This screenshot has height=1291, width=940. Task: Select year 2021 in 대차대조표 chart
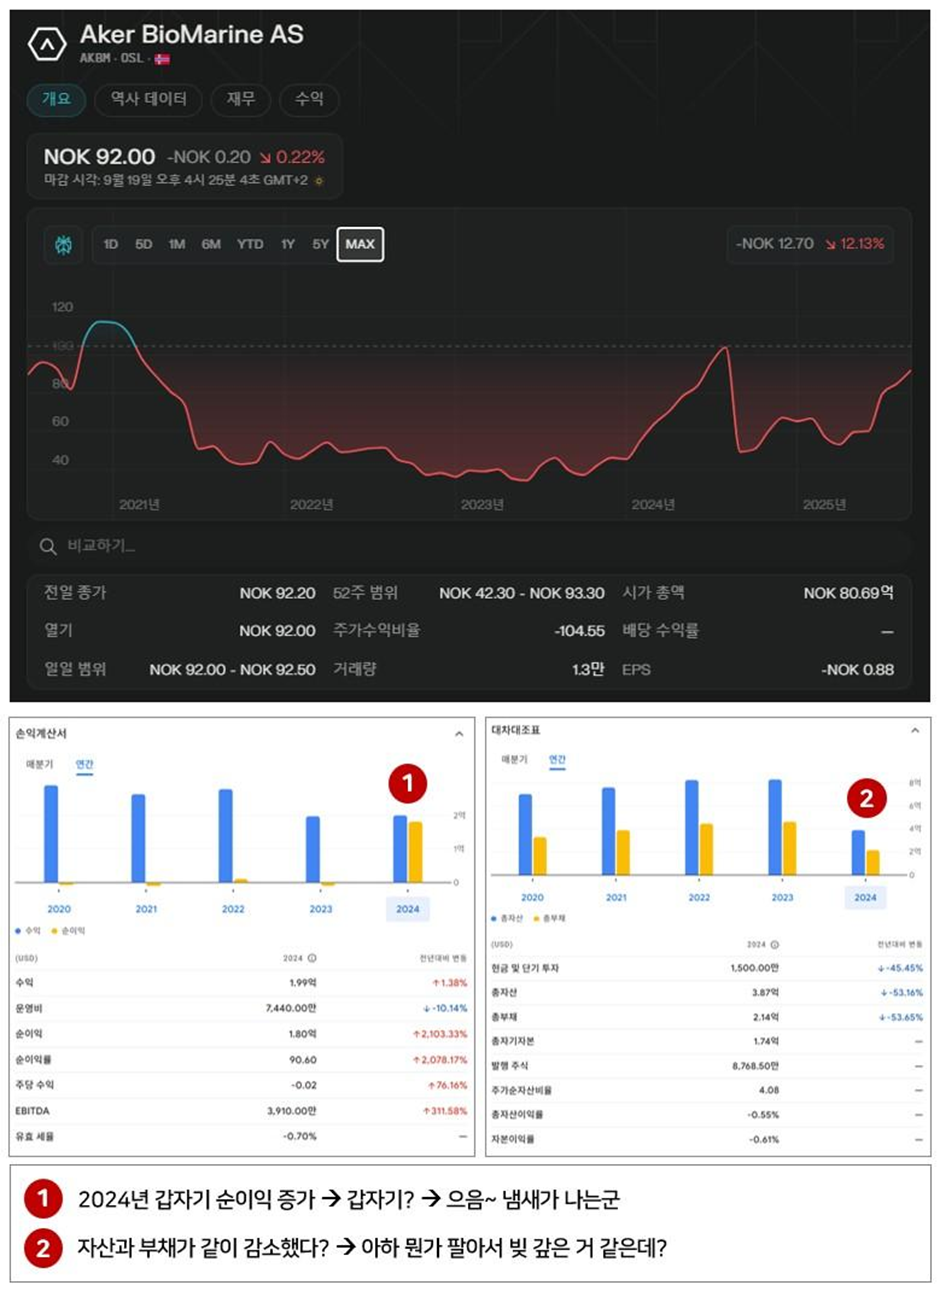[616, 897]
